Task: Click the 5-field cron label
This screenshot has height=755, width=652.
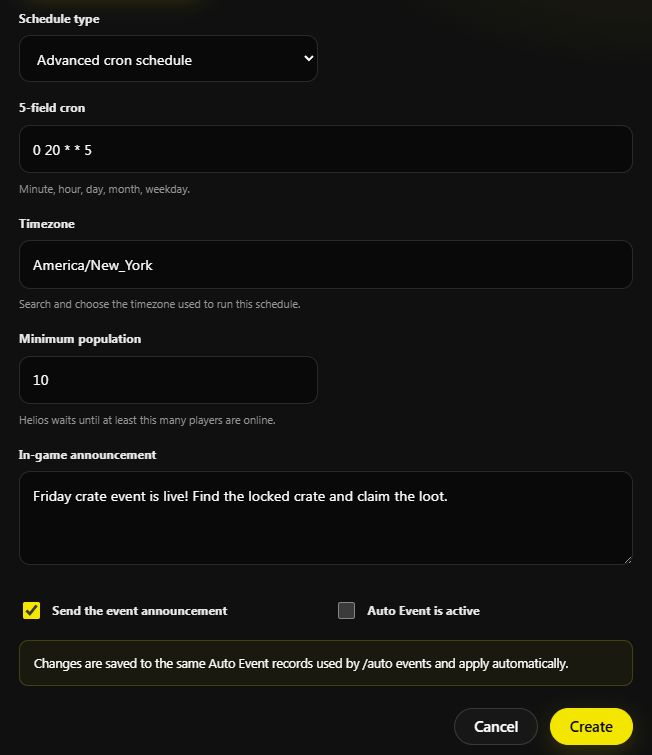Action: (x=52, y=108)
